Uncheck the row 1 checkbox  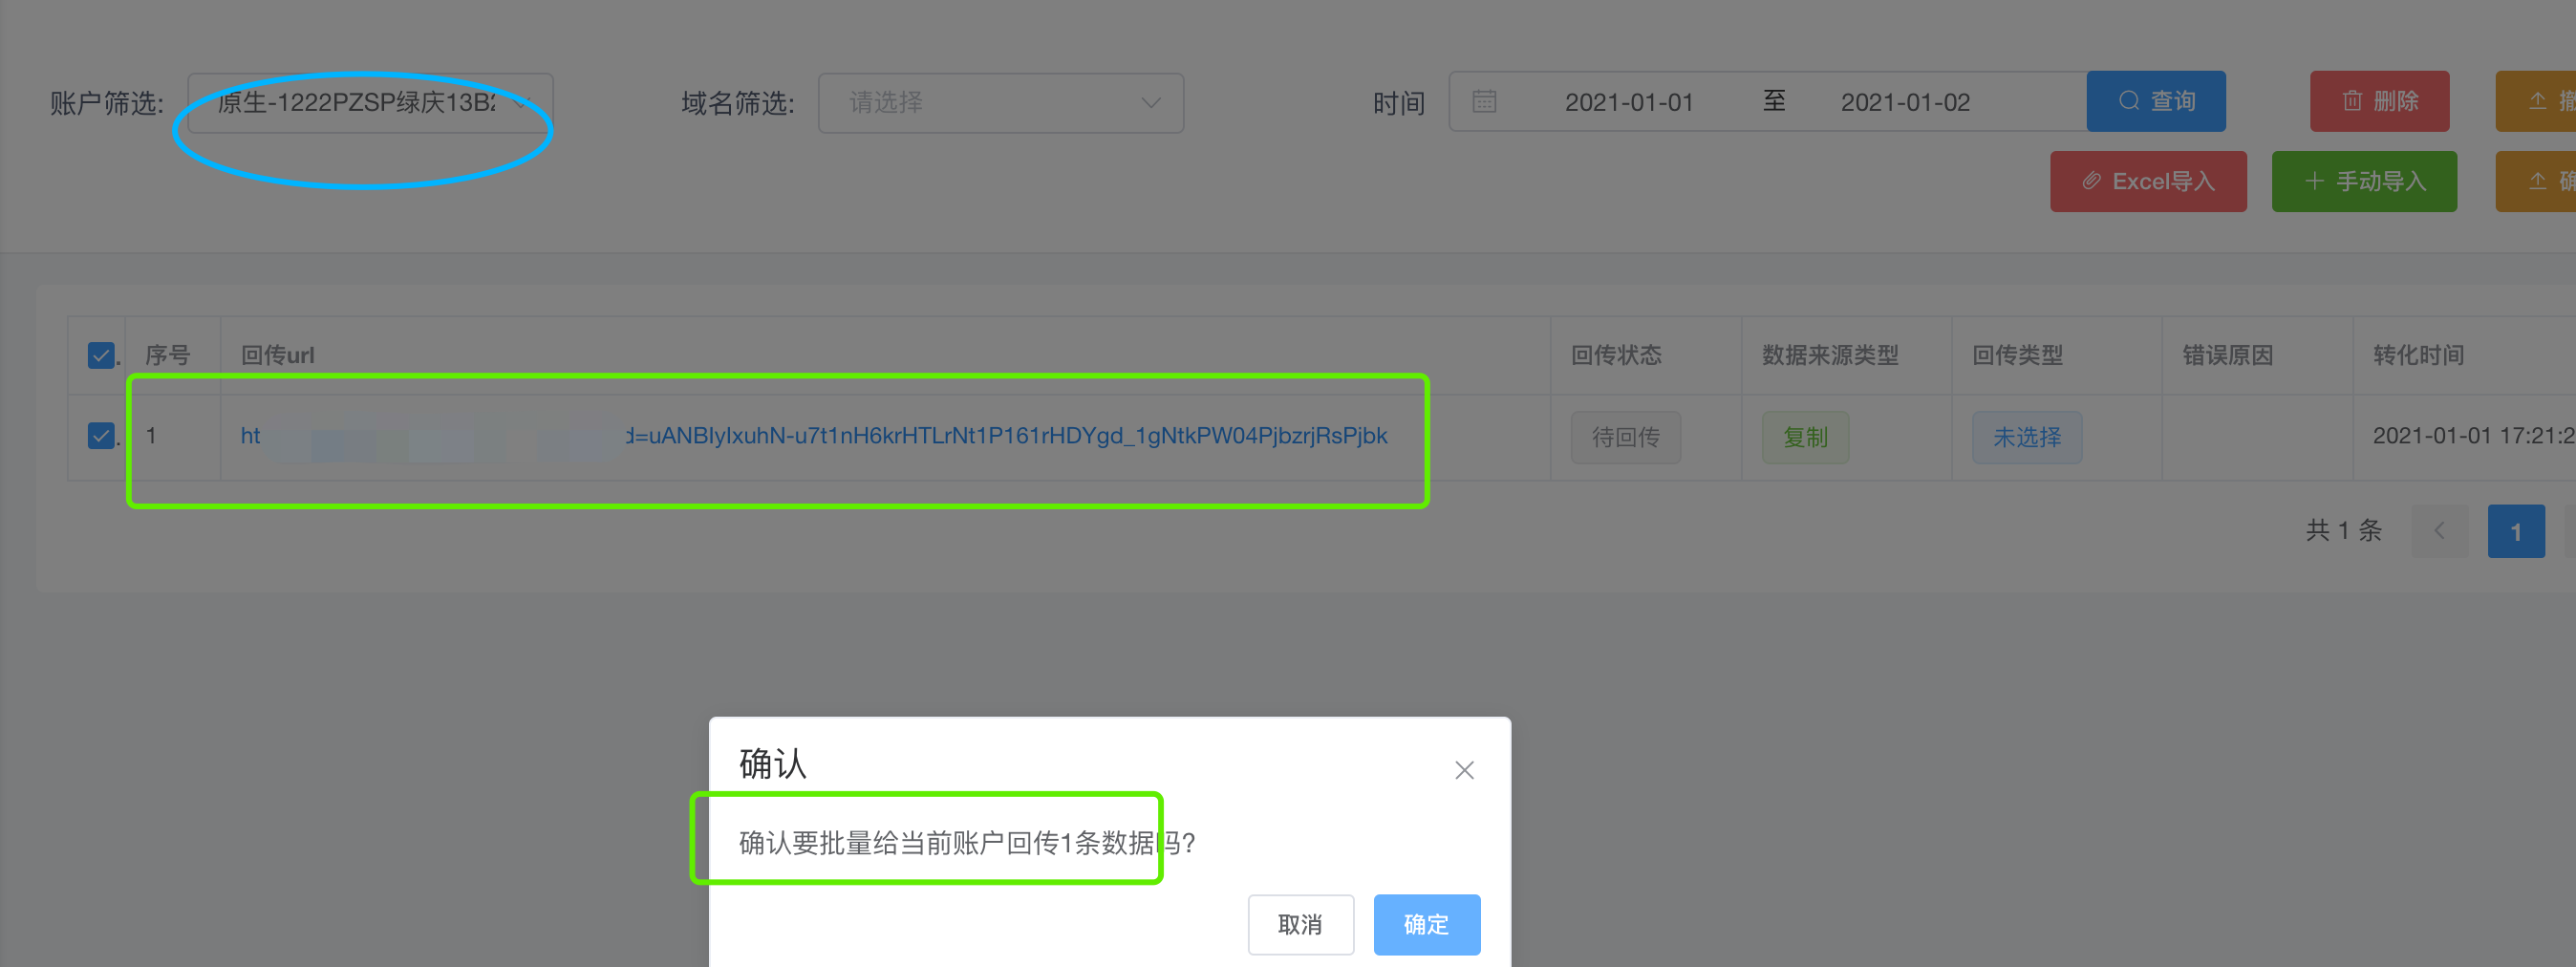tap(101, 436)
